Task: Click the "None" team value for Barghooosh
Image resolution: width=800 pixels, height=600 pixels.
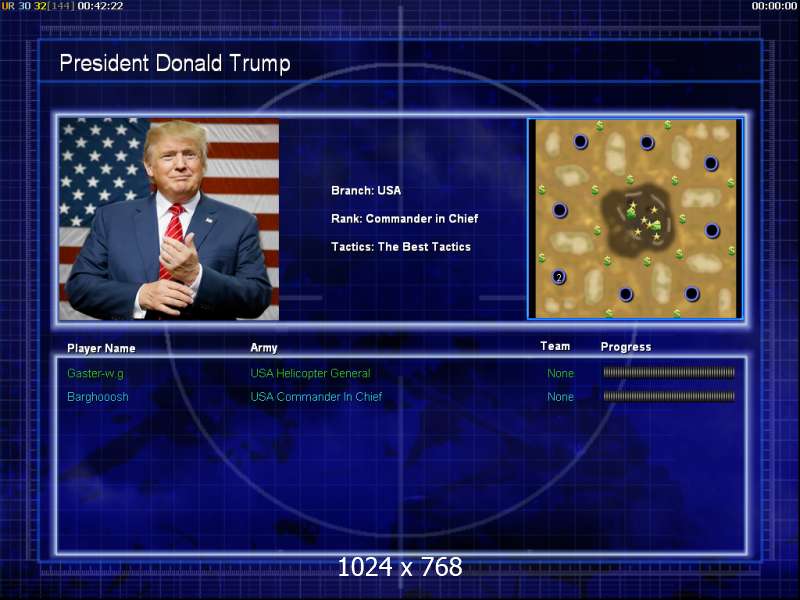Action: click(560, 396)
